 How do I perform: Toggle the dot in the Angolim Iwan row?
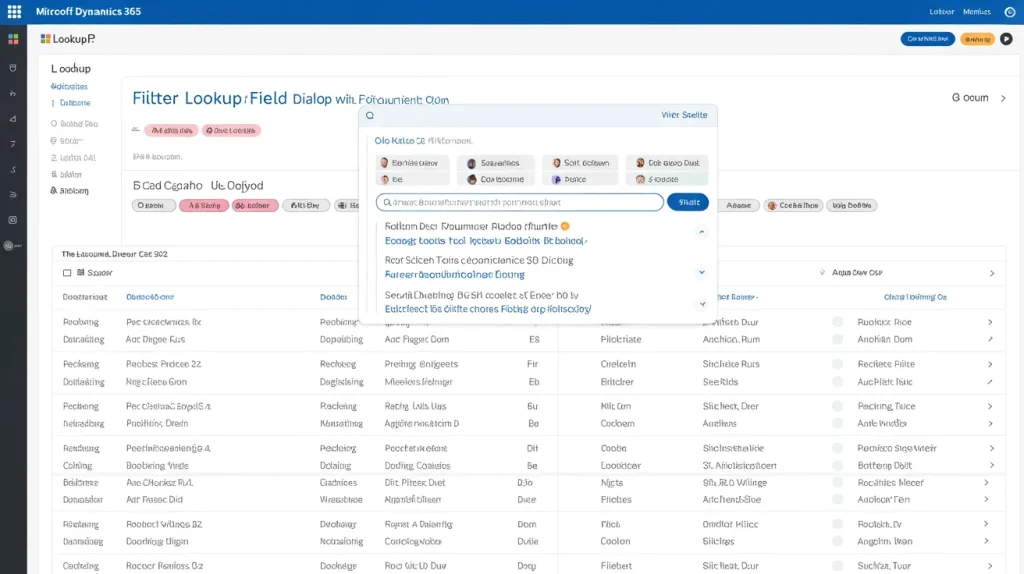click(837, 541)
